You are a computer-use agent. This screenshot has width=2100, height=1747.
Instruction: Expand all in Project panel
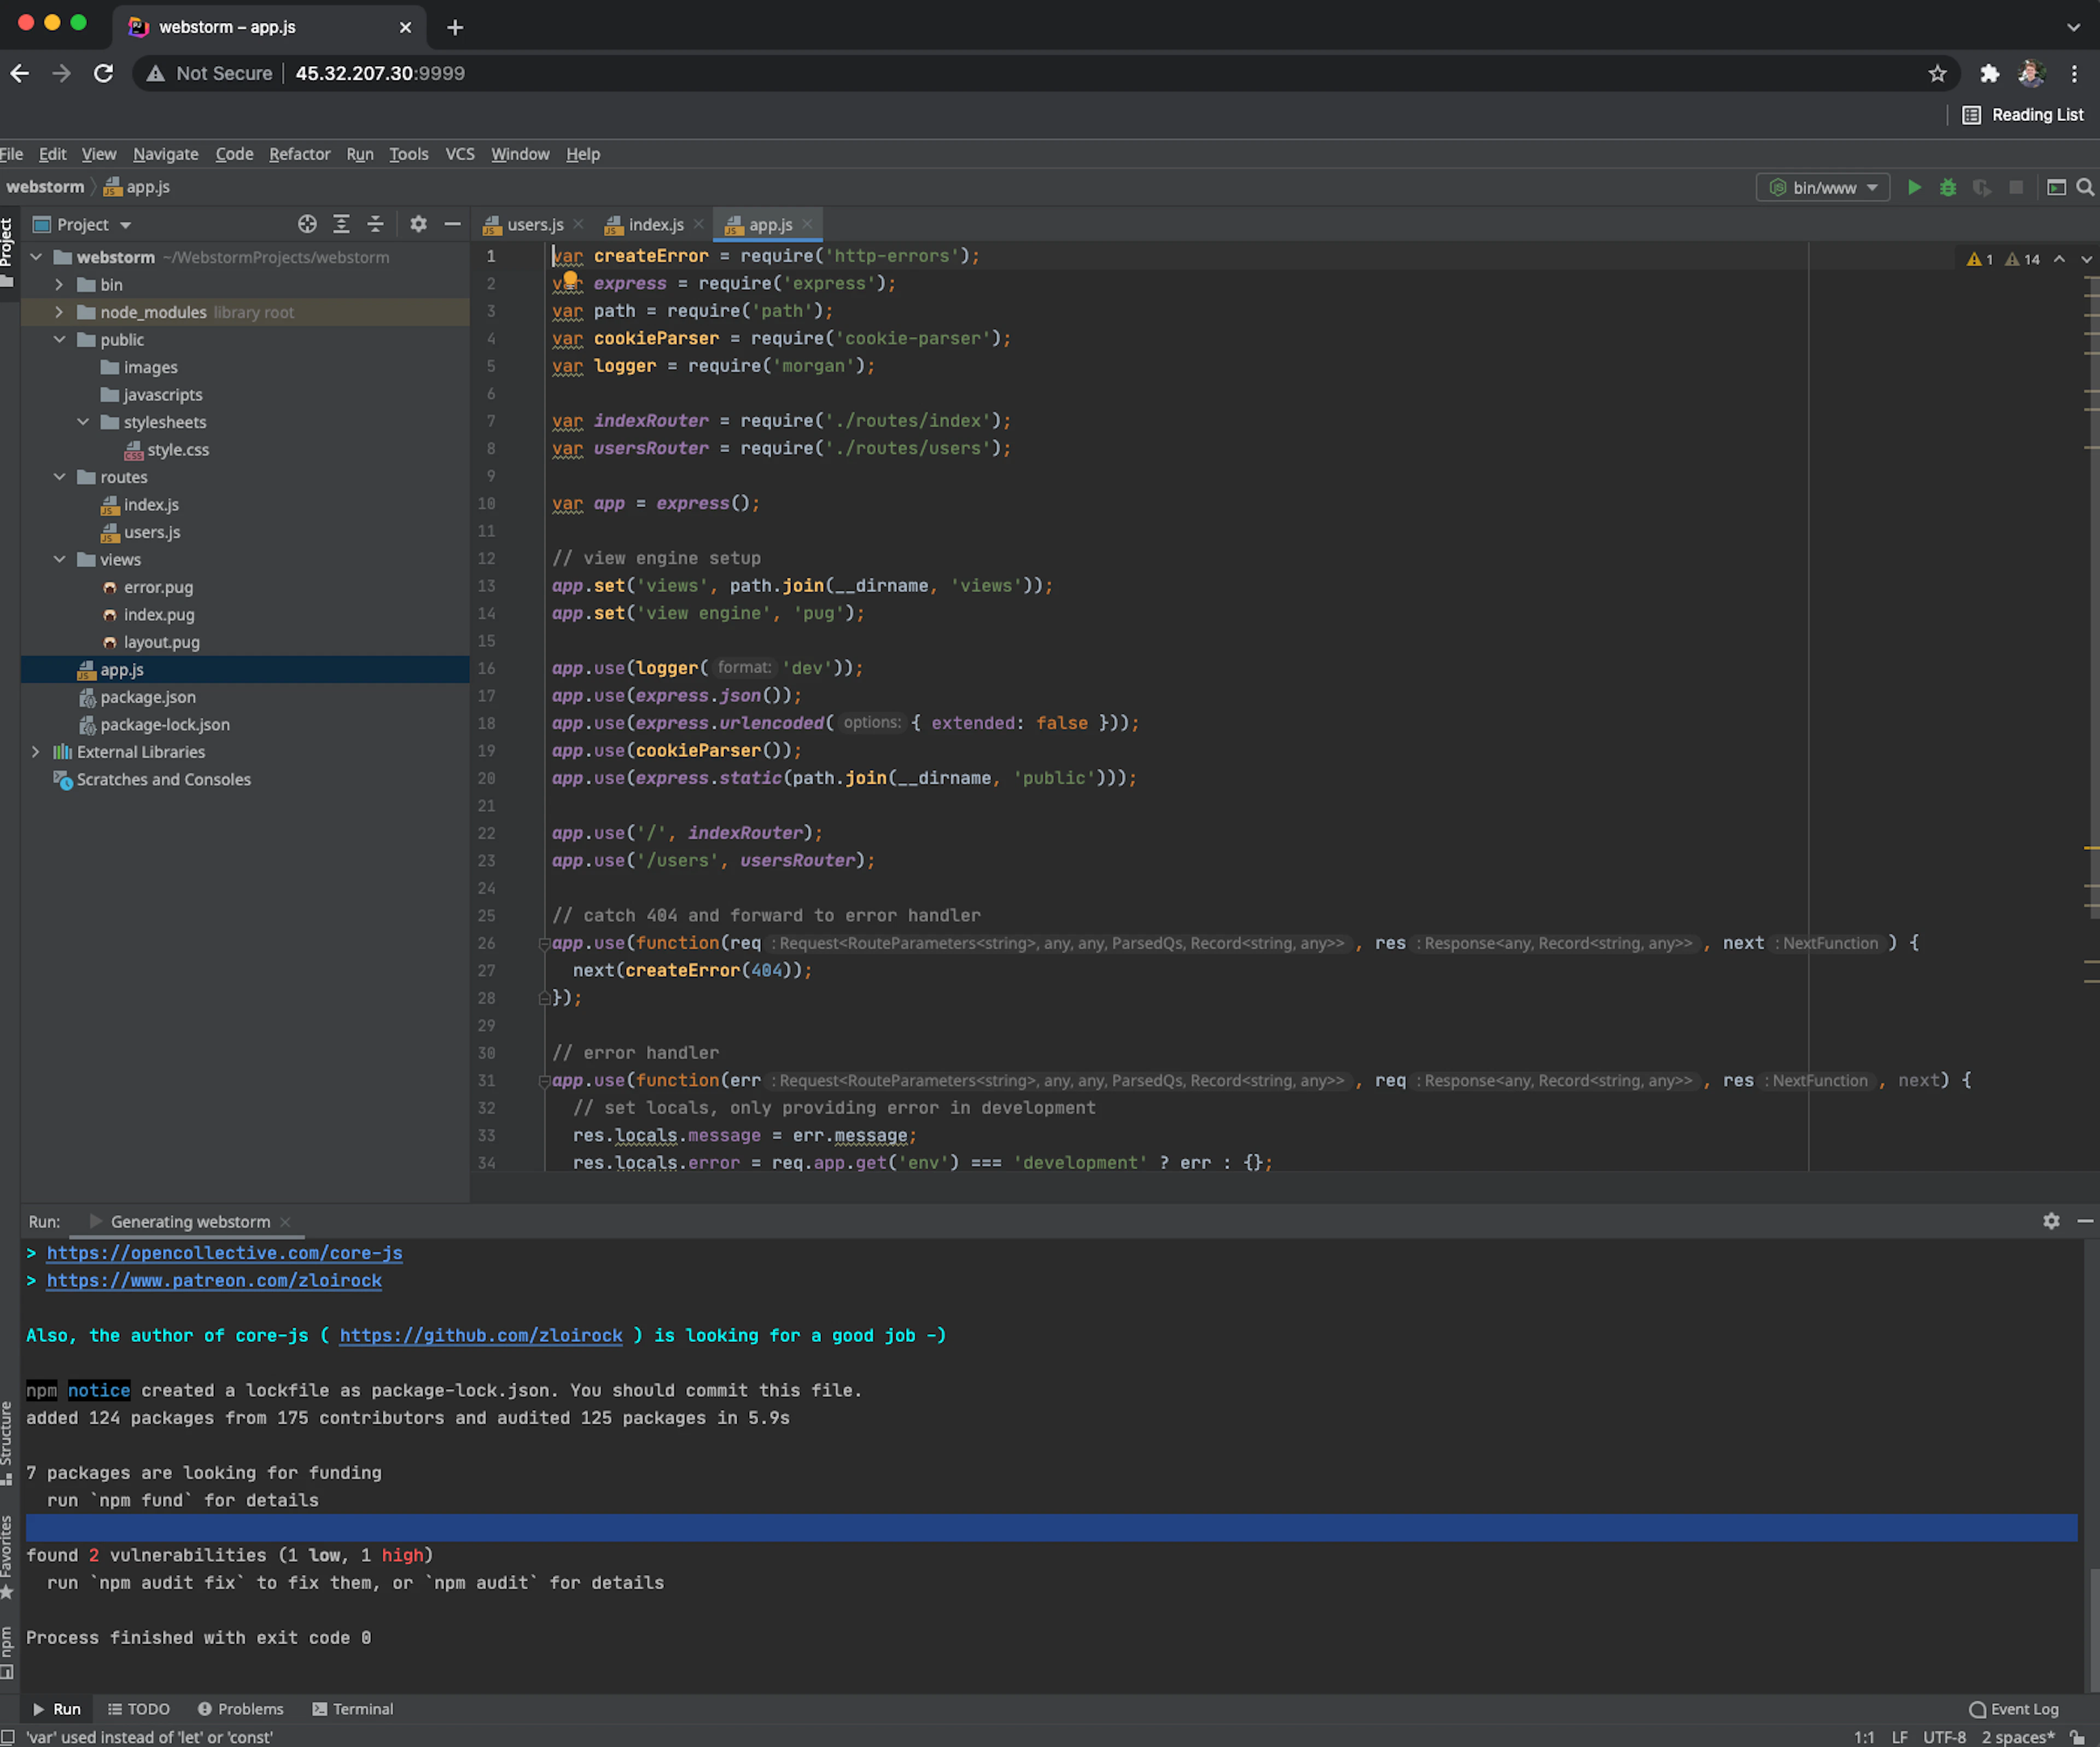click(x=341, y=224)
